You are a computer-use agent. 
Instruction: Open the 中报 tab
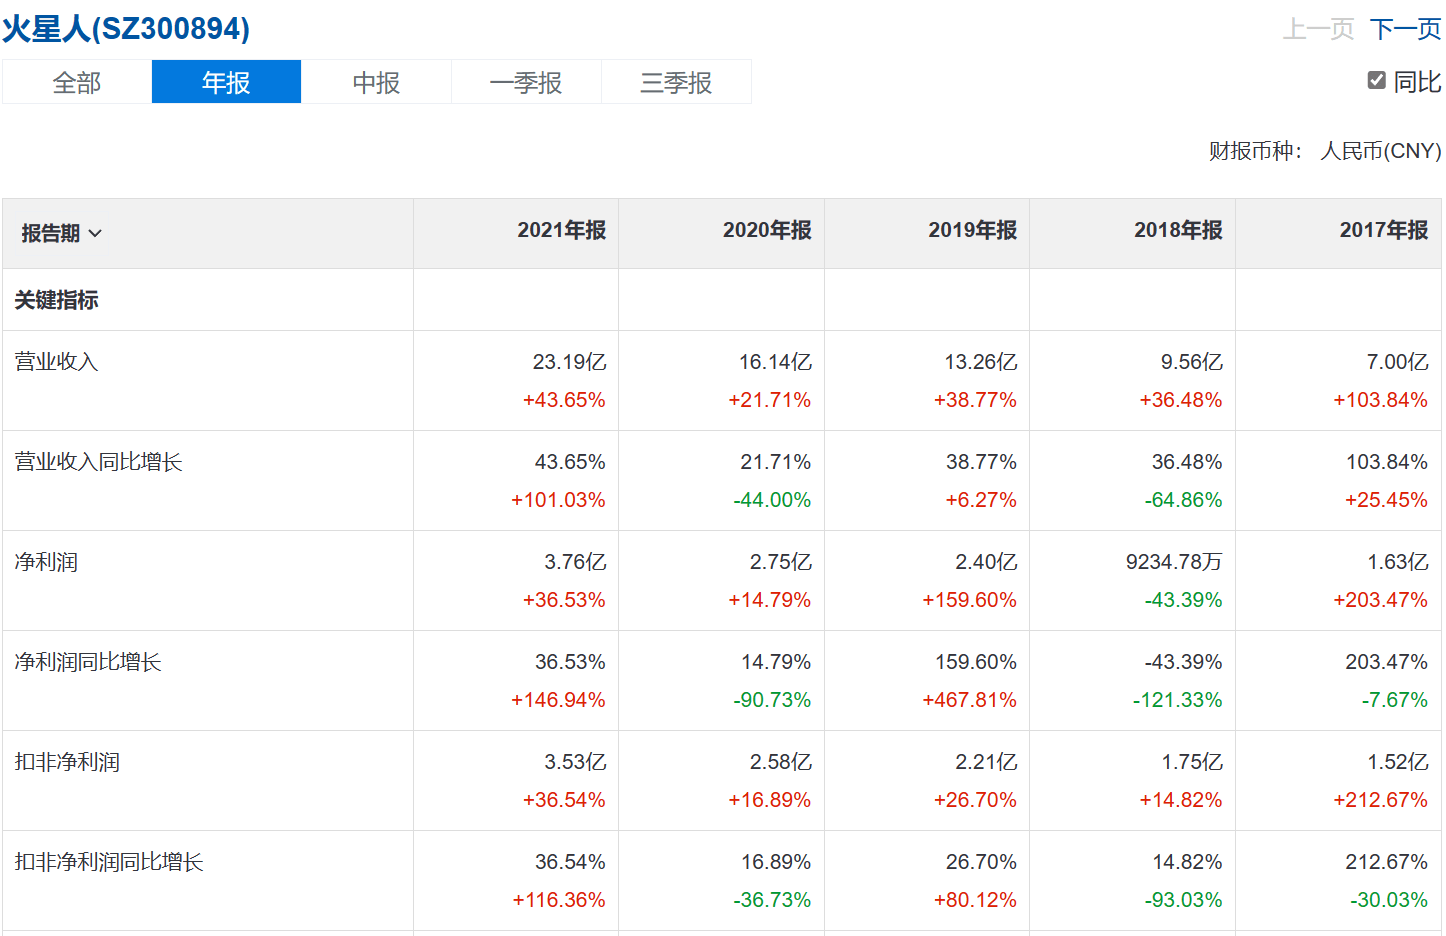point(376,82)
